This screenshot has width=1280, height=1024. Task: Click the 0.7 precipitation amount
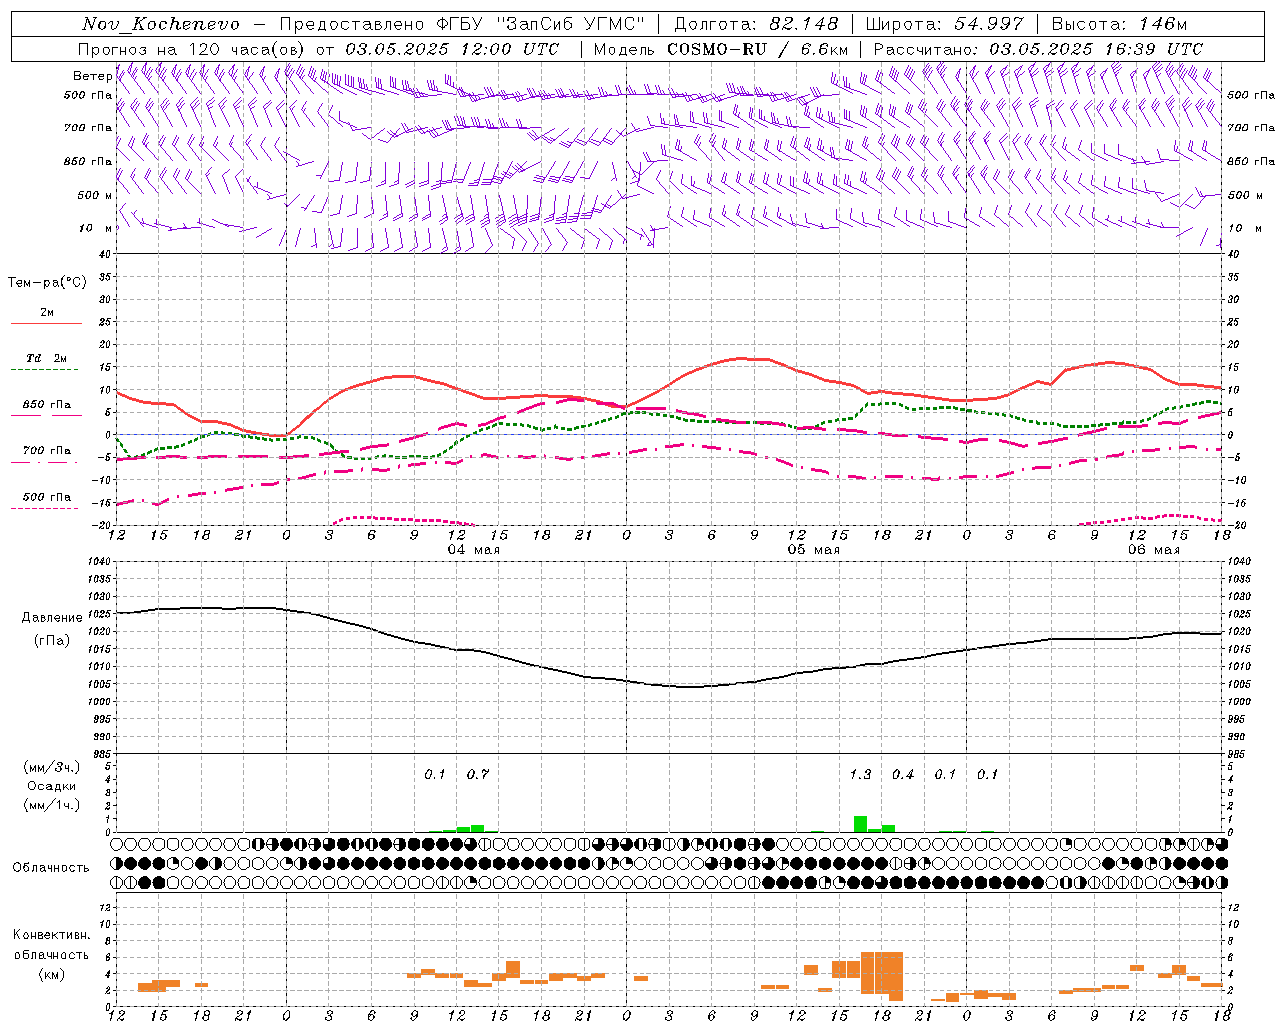coord(478,774)
